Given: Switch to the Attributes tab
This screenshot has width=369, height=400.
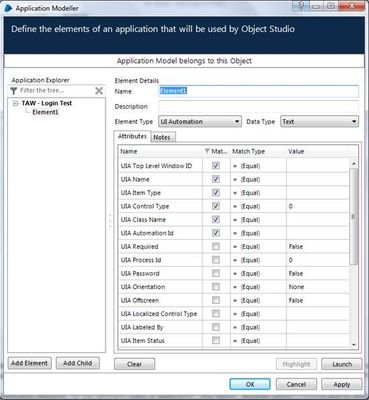Looking at the screenshot, I should (132, 136).
